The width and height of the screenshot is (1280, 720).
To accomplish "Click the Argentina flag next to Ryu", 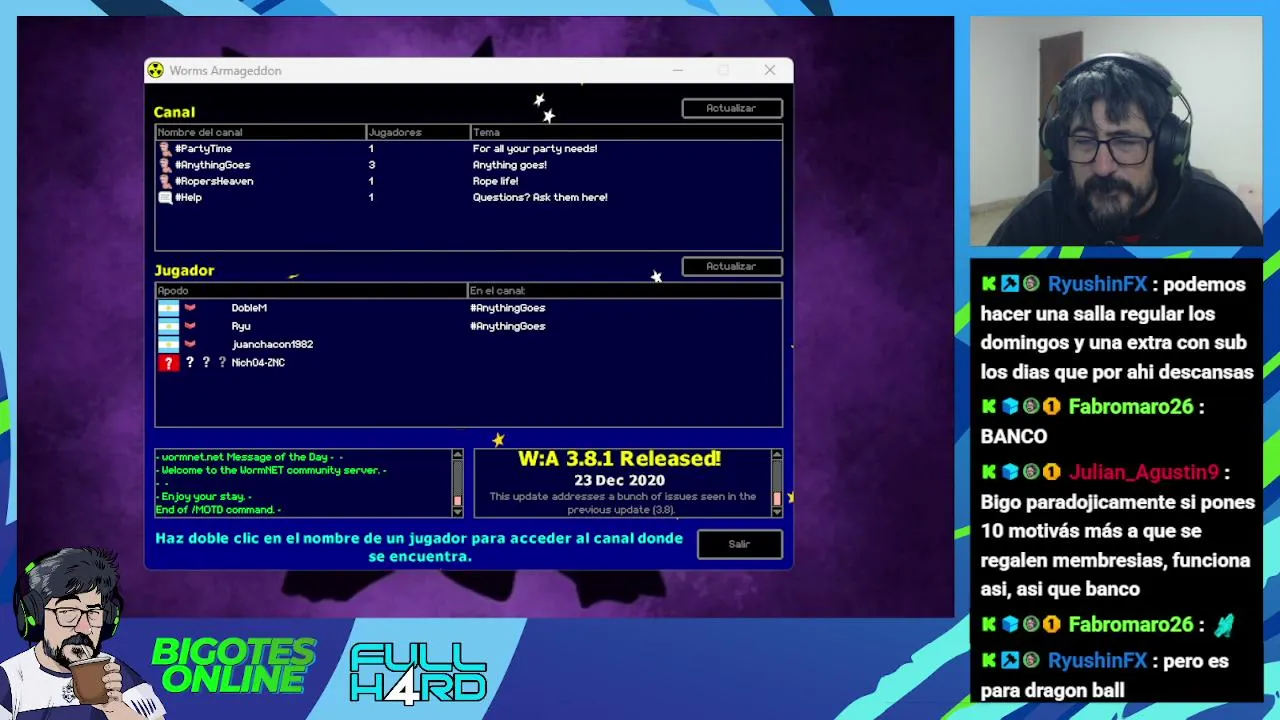I will pyautogui.click(x=168, y=326).
